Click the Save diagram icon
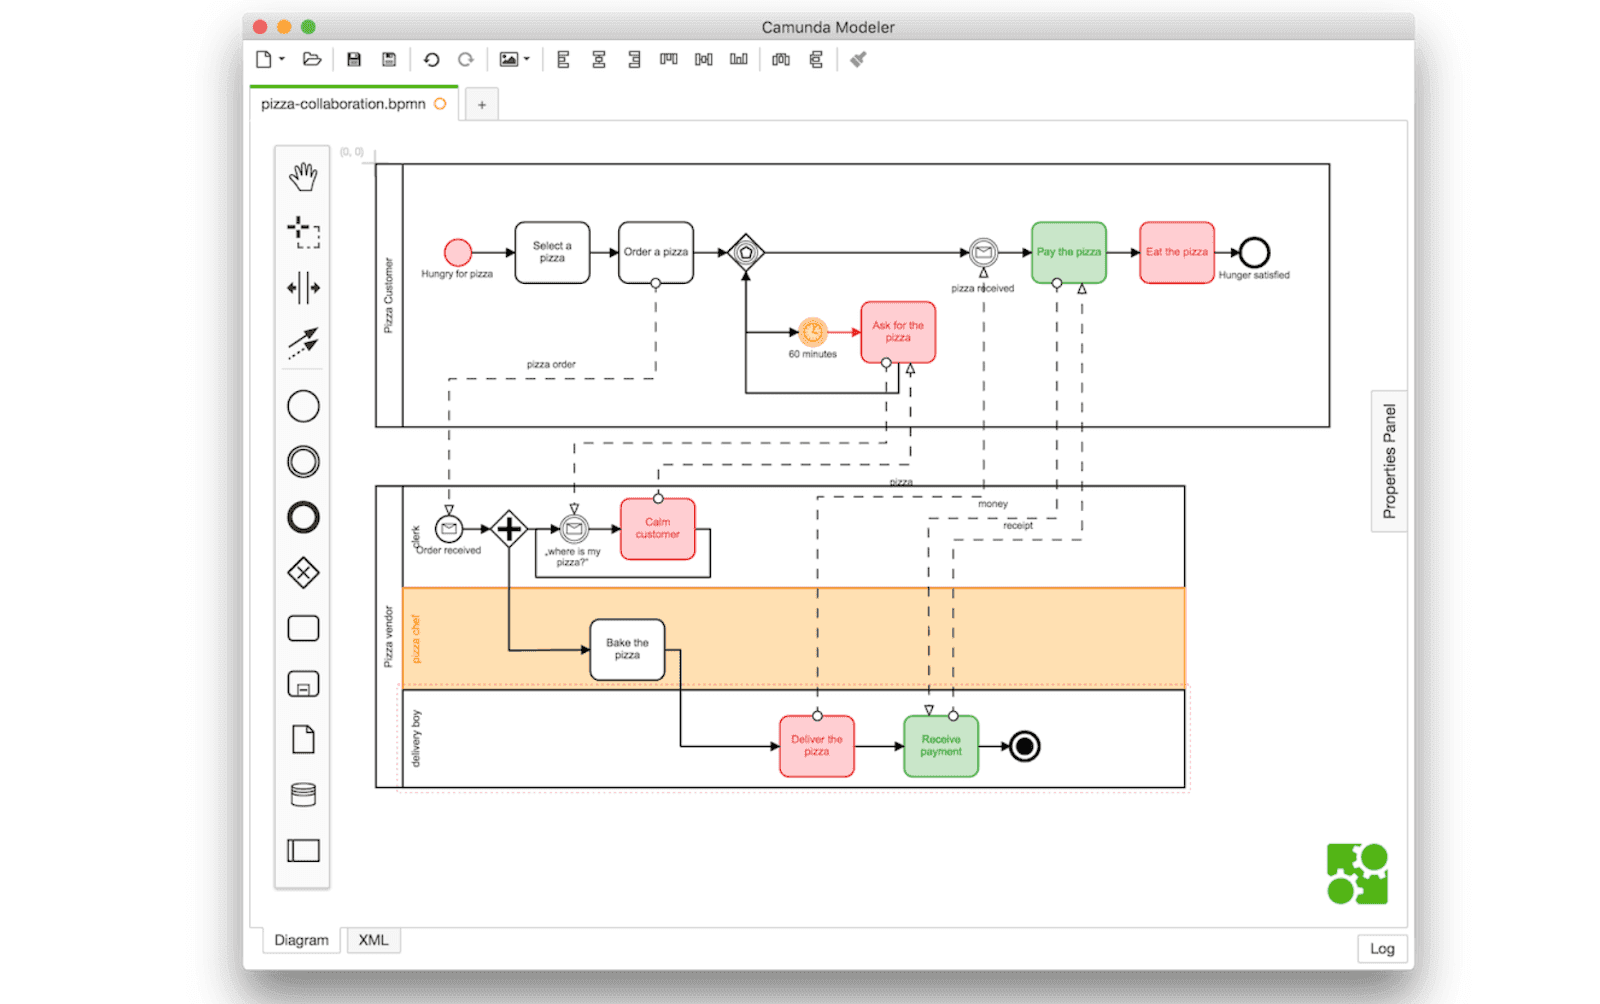This screenshot has width=1600, height=1004. point(352,59)
